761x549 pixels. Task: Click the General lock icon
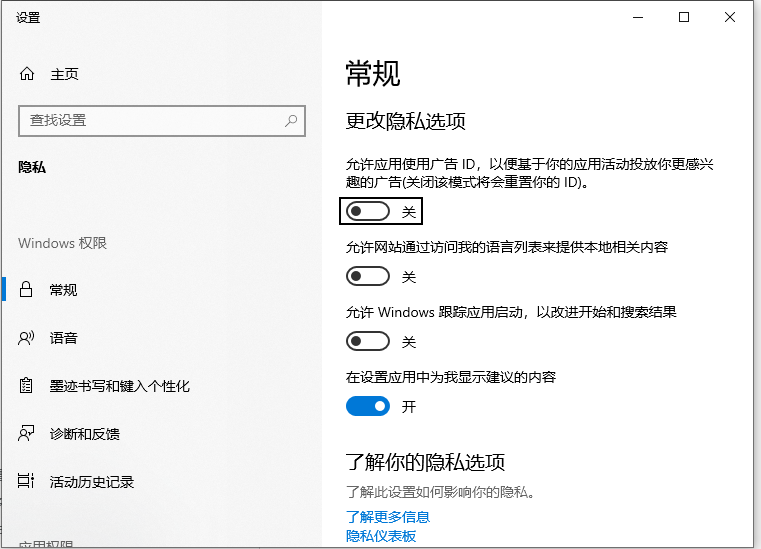27,290
